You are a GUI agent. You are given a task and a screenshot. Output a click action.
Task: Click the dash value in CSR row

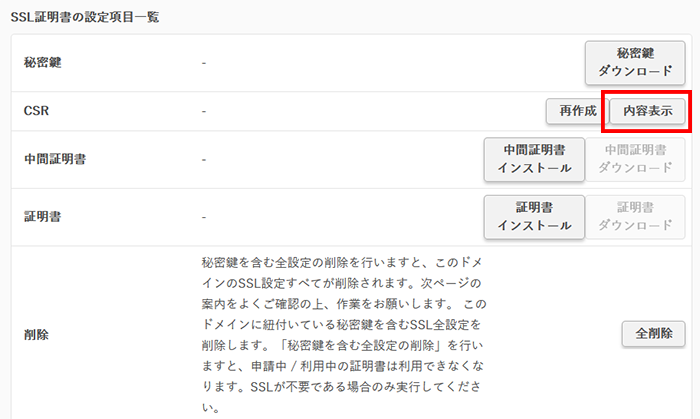[x=203, y=110]
